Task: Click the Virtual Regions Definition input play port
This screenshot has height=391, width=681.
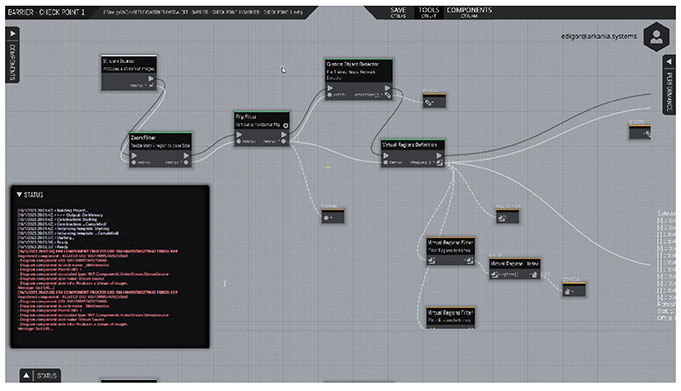Action: click(386, 155)
